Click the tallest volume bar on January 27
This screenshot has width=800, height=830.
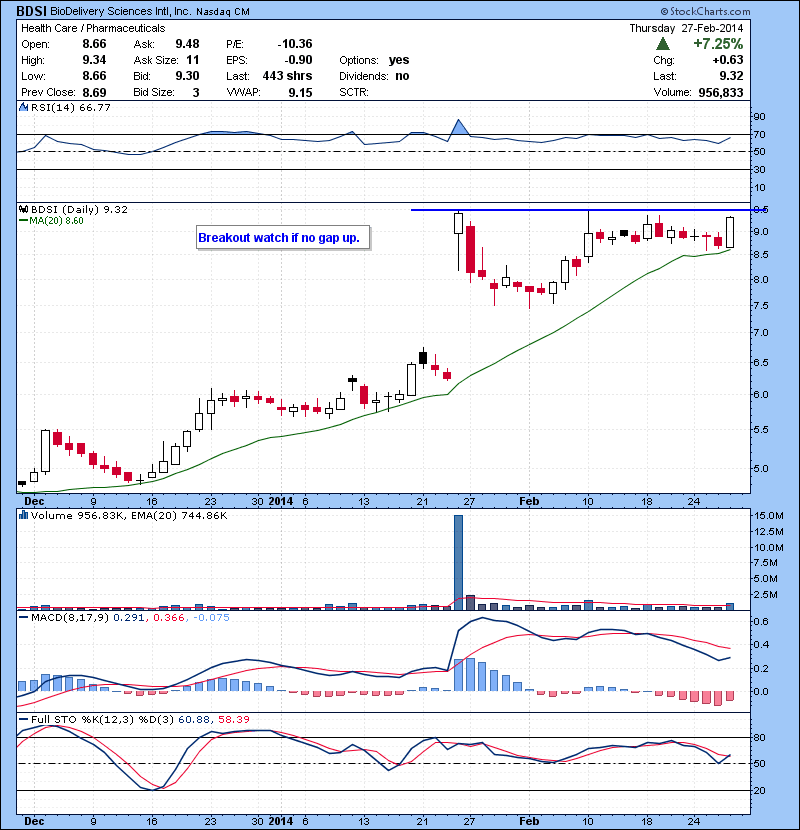click(x=459, y=562)
